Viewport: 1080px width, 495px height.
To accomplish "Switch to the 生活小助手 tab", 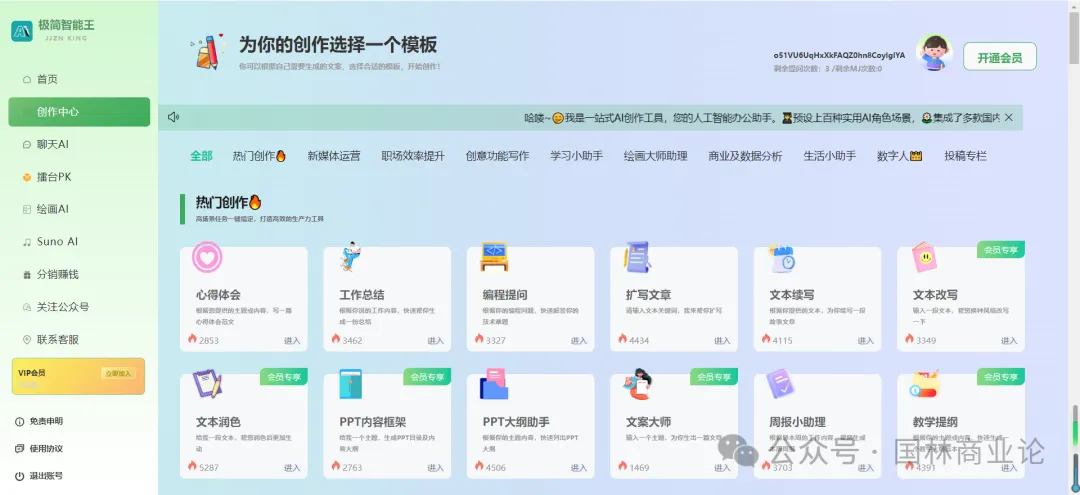I will click(x=829, y=156).
